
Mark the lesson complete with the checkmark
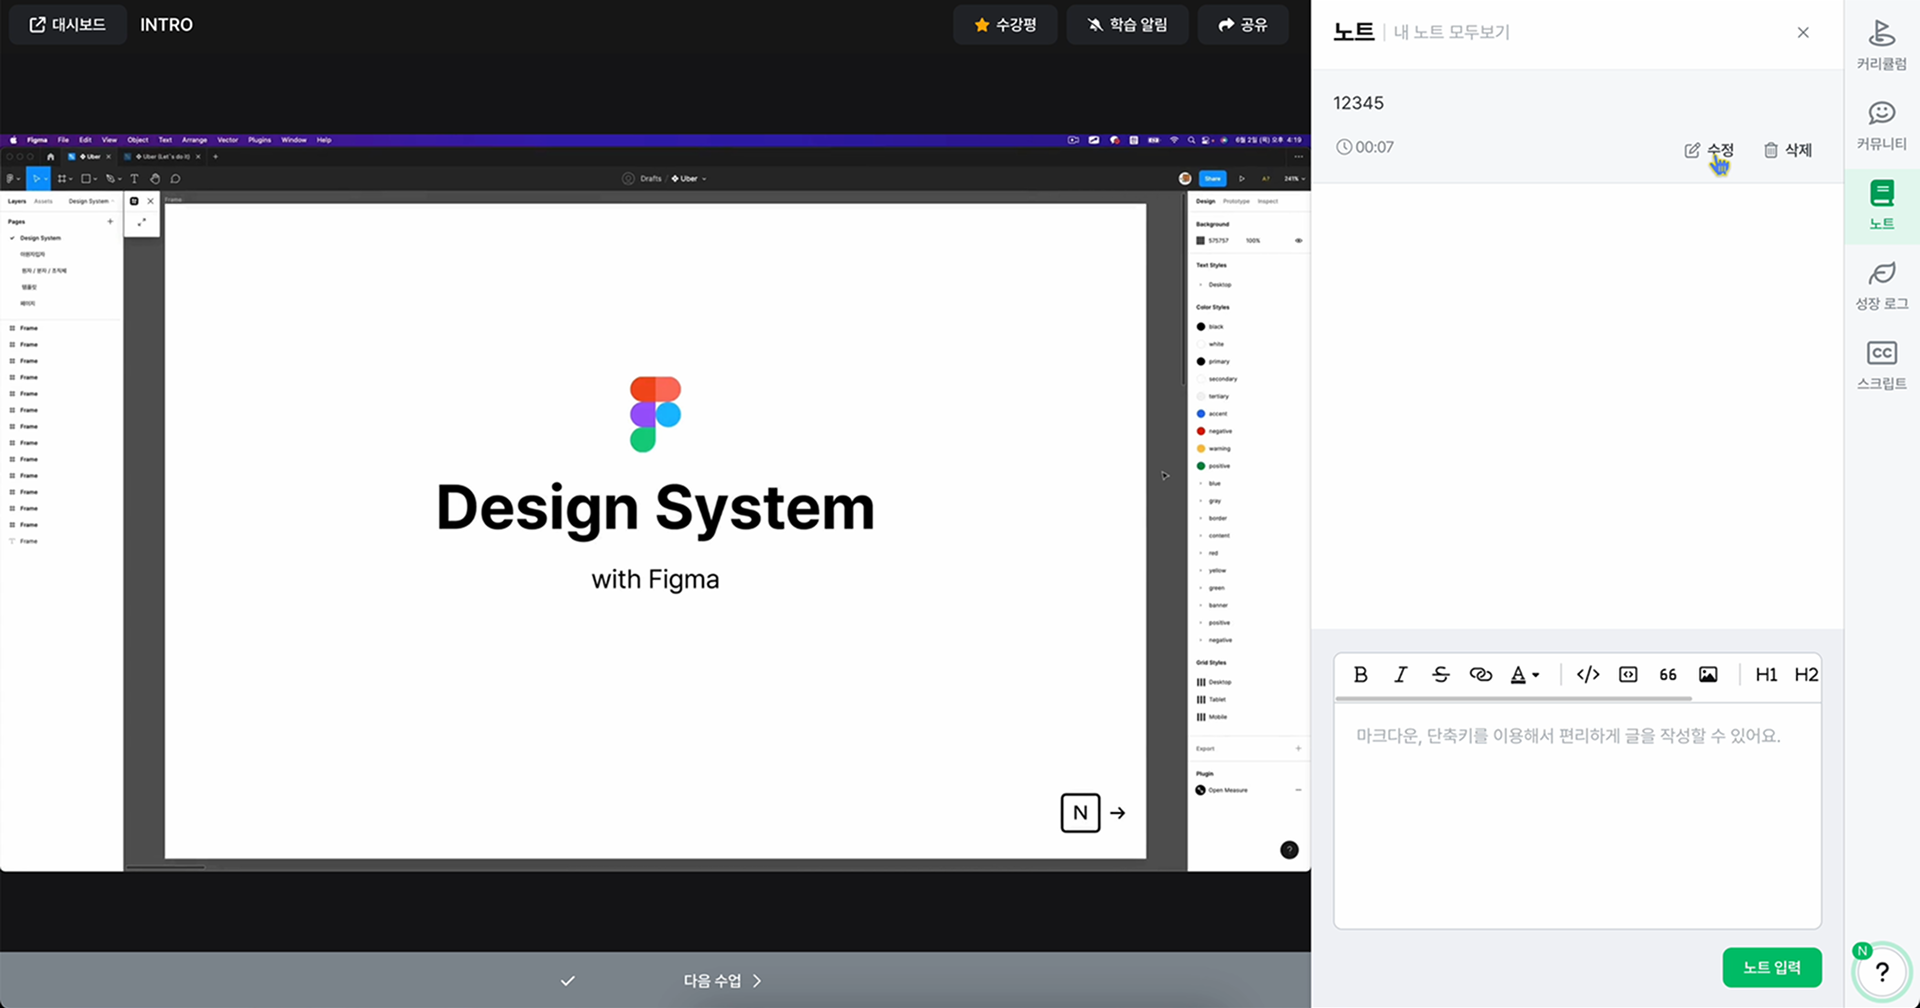567,981
